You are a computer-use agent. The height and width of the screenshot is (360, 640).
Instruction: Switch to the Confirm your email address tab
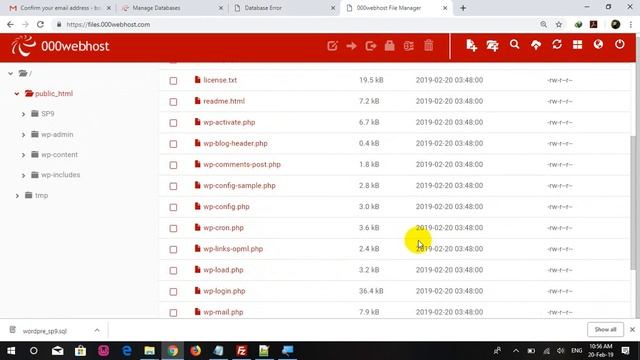point(59,8)
